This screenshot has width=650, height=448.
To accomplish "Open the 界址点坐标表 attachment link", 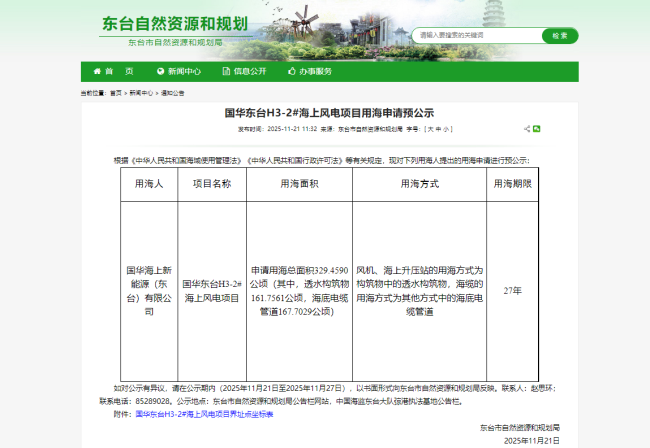I will [204, 414].
